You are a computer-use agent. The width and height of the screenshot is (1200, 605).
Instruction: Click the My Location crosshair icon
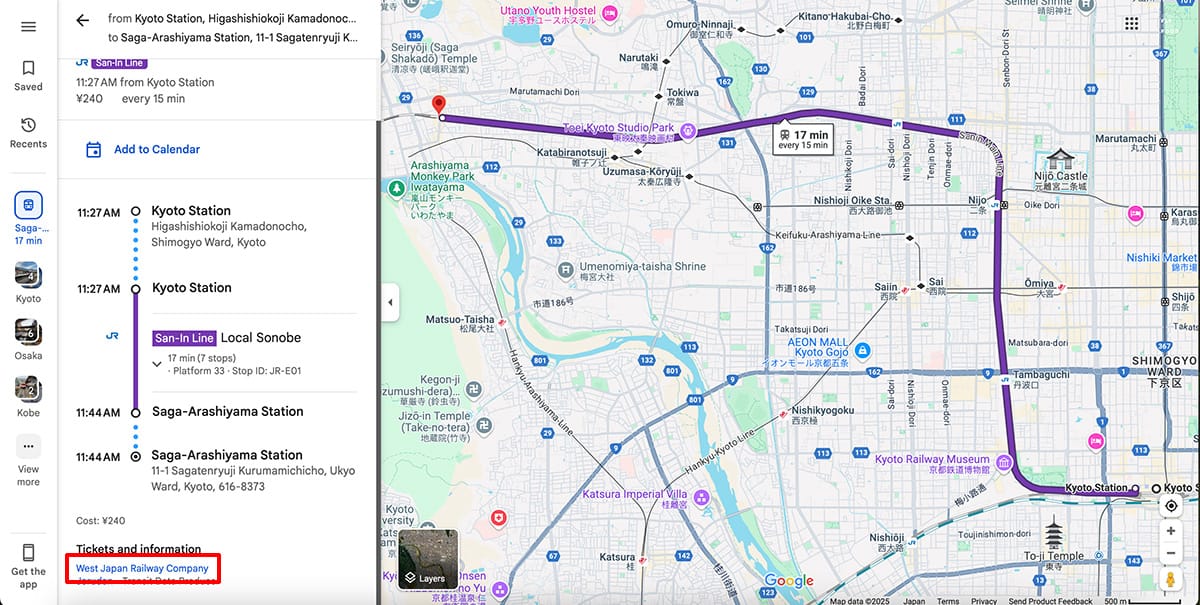1170,505
